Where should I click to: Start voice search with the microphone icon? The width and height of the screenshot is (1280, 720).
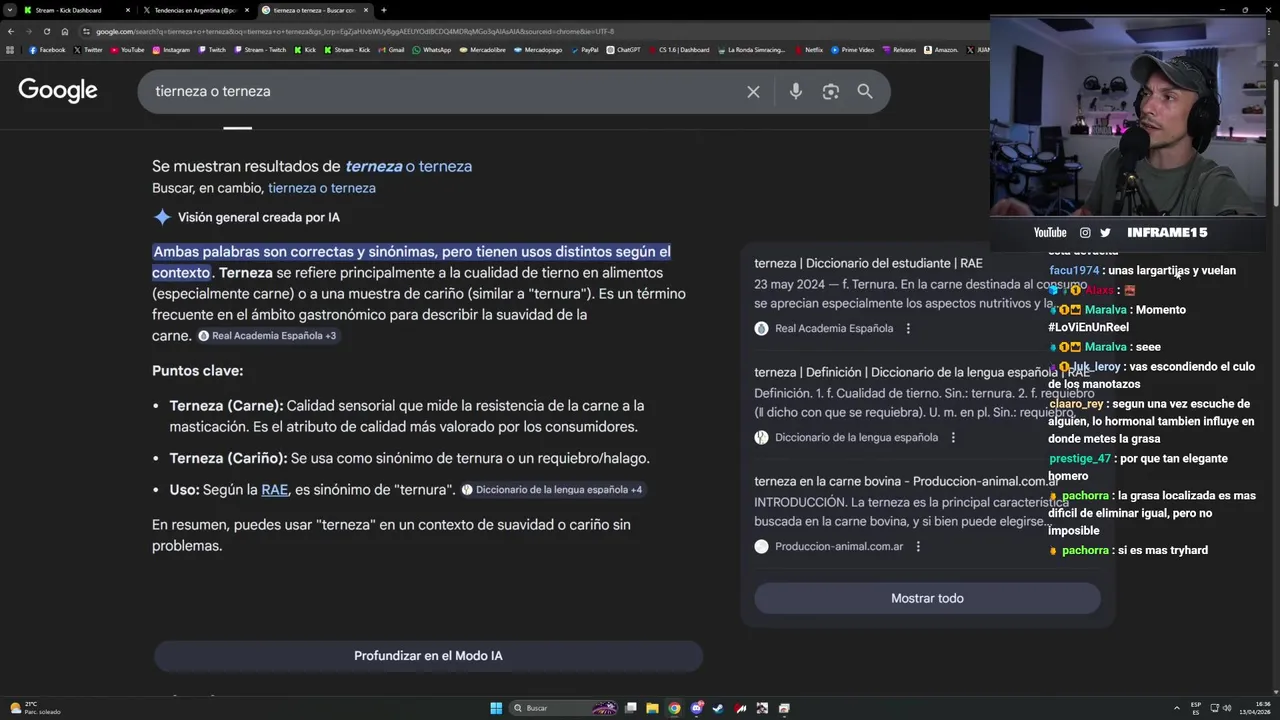pyautogui.click(x=795, y=91)
